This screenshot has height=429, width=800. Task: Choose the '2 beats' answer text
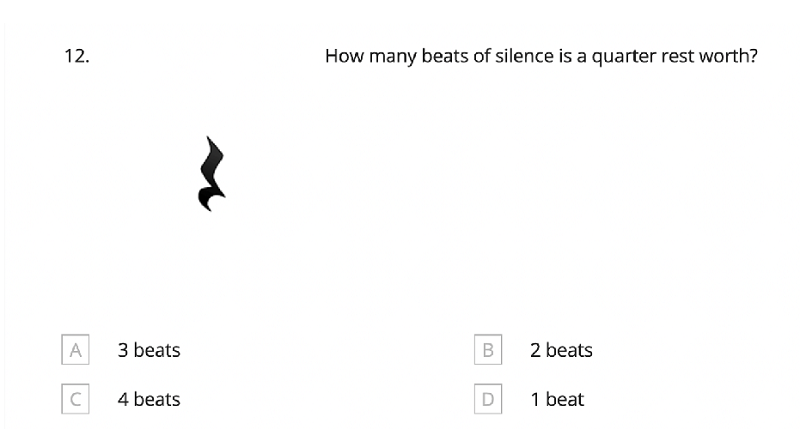[x=561, y=350]
